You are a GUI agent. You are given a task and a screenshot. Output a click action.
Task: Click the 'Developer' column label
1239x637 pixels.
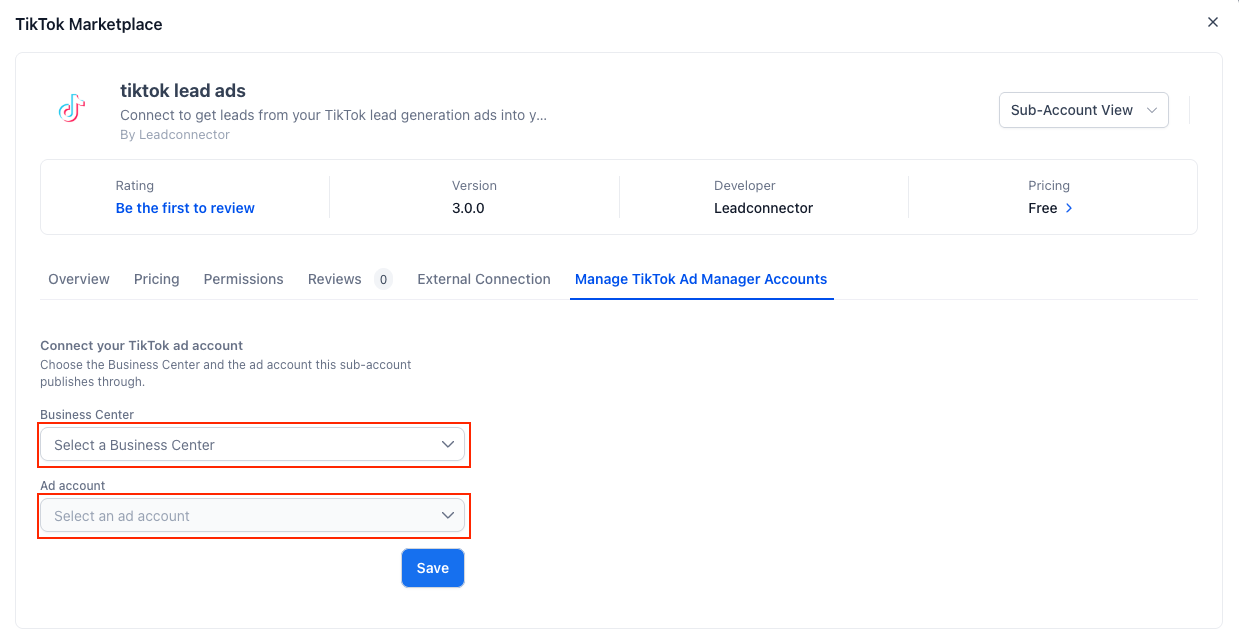[745, 185]
